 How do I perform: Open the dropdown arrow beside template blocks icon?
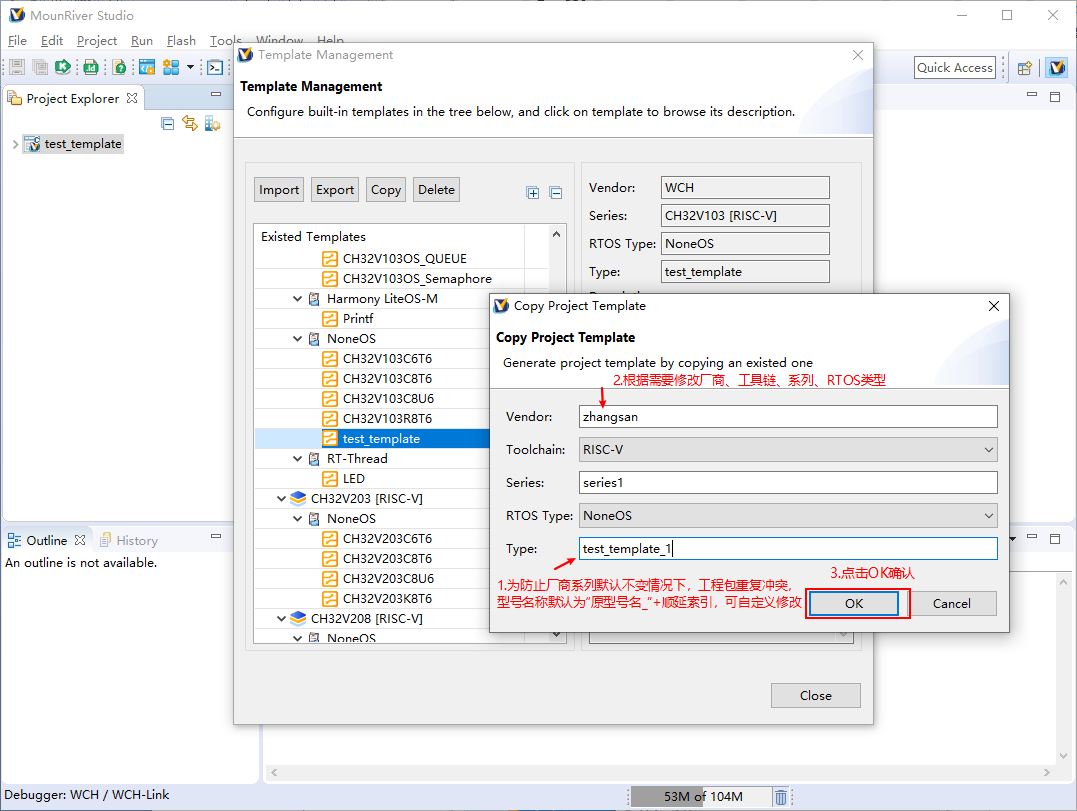point(190,67)
